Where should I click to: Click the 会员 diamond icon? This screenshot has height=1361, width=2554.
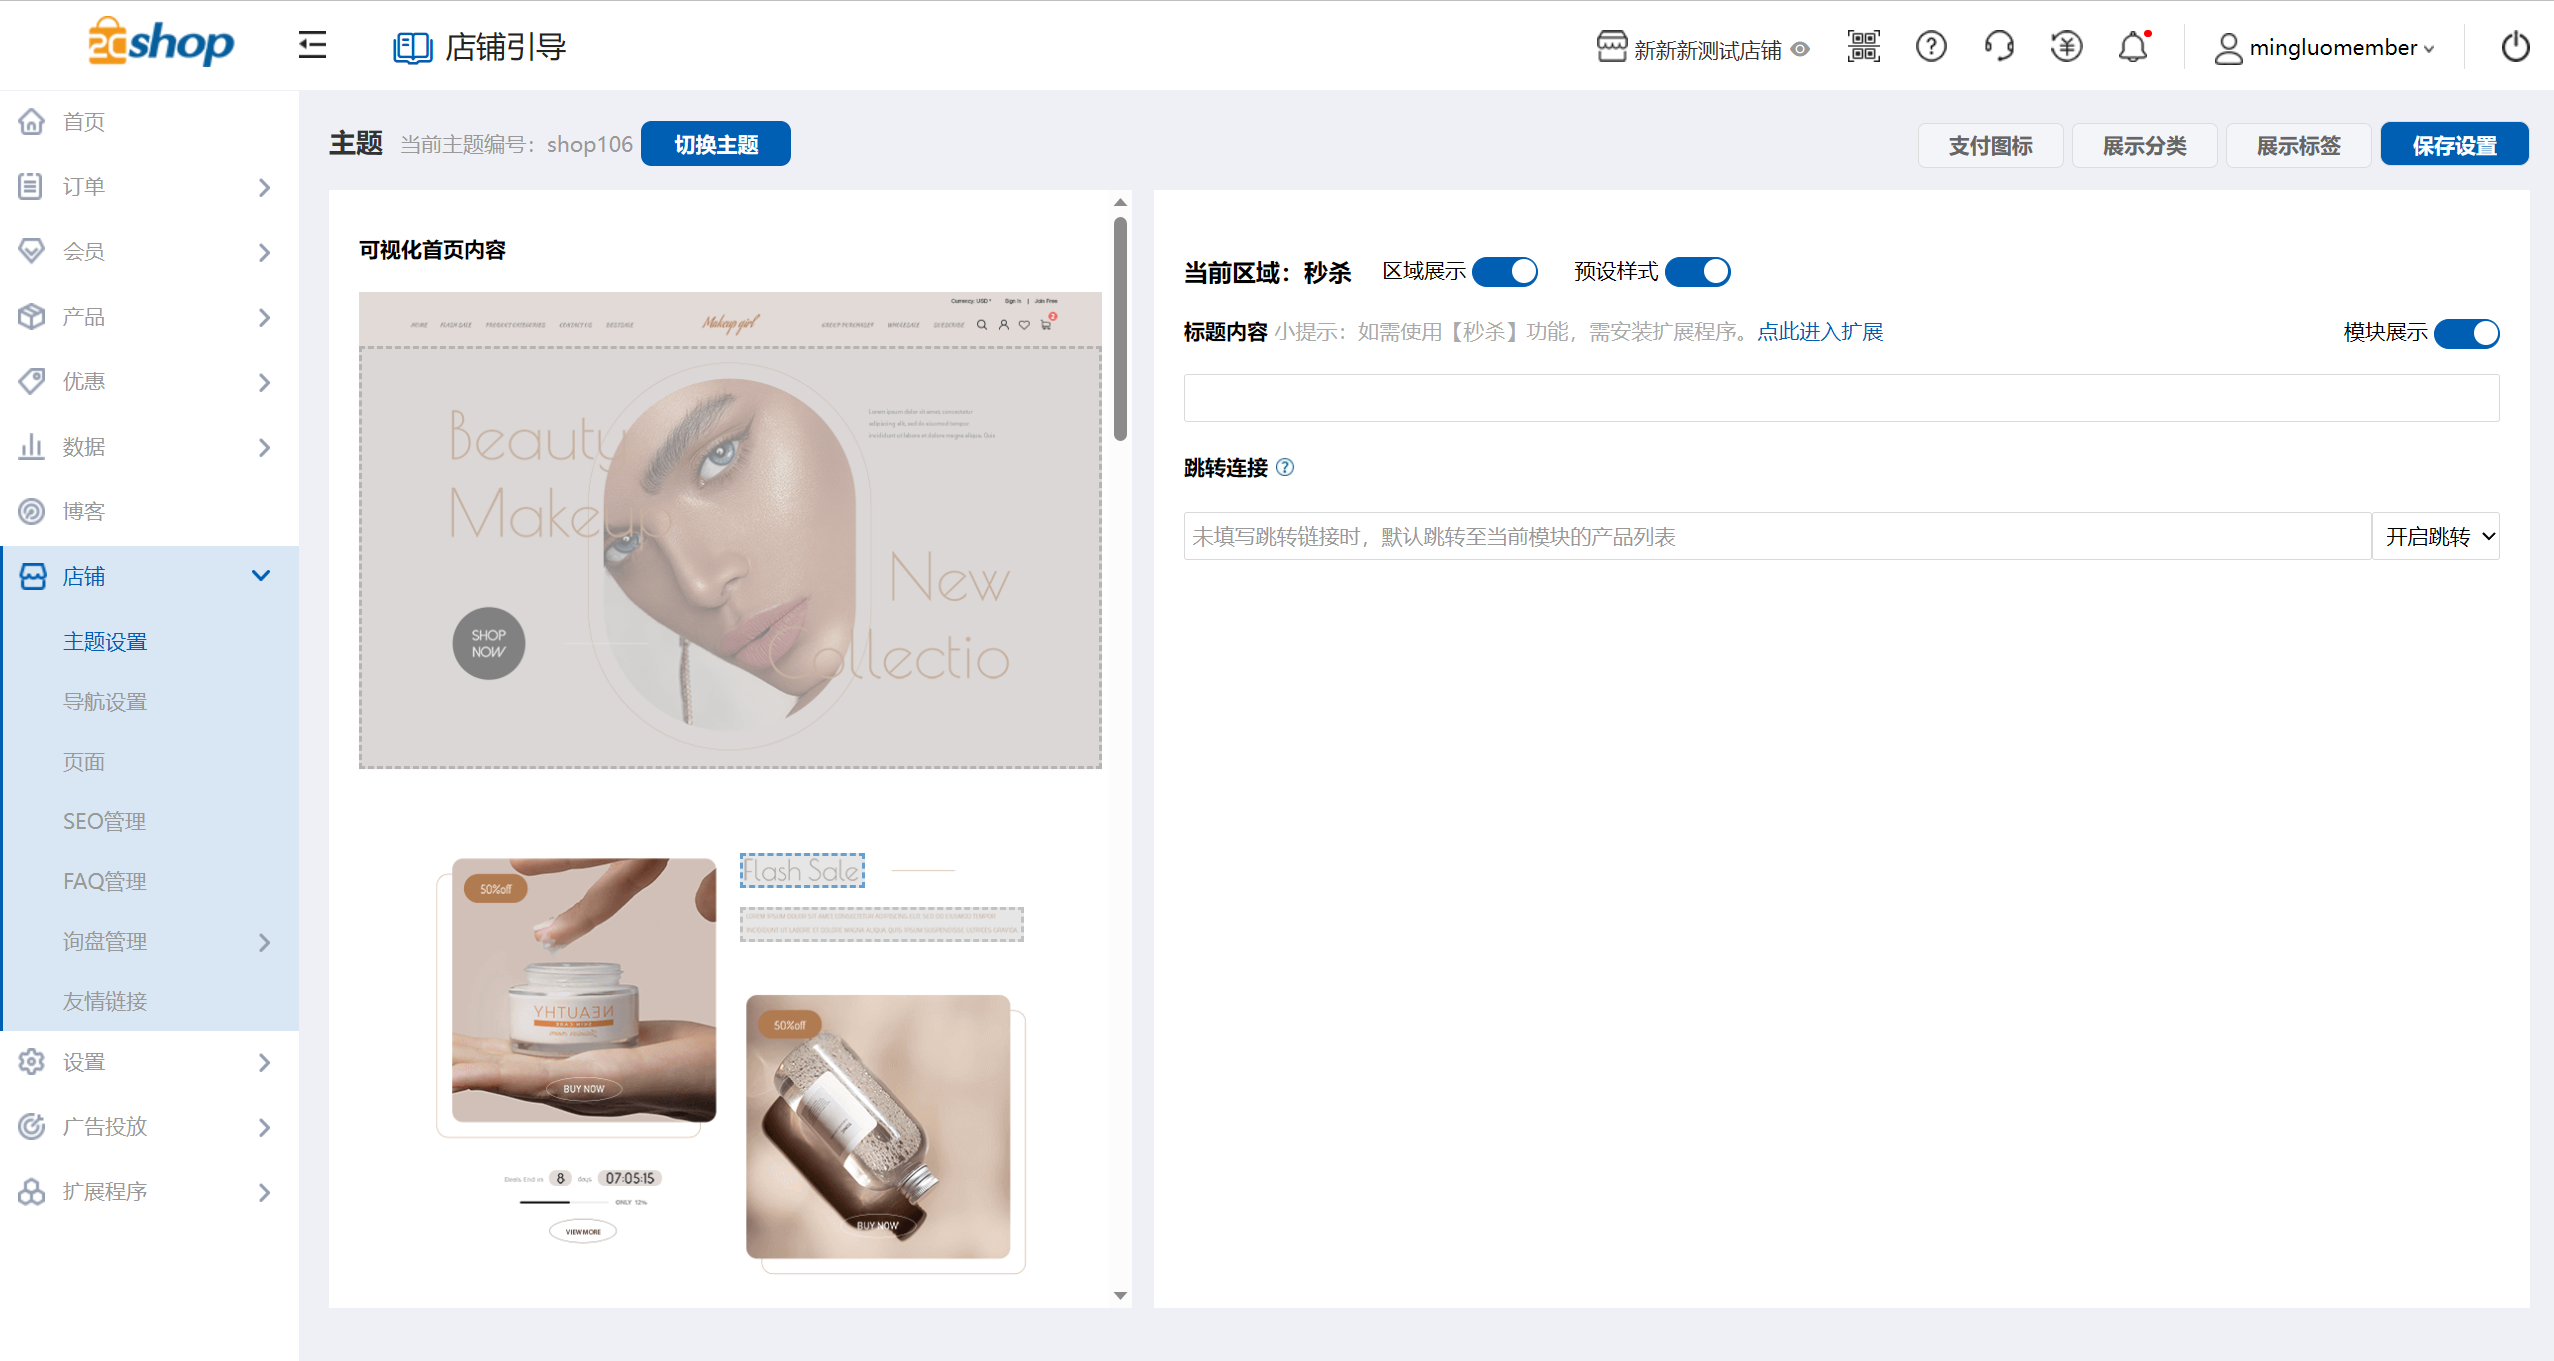(32, 251)
